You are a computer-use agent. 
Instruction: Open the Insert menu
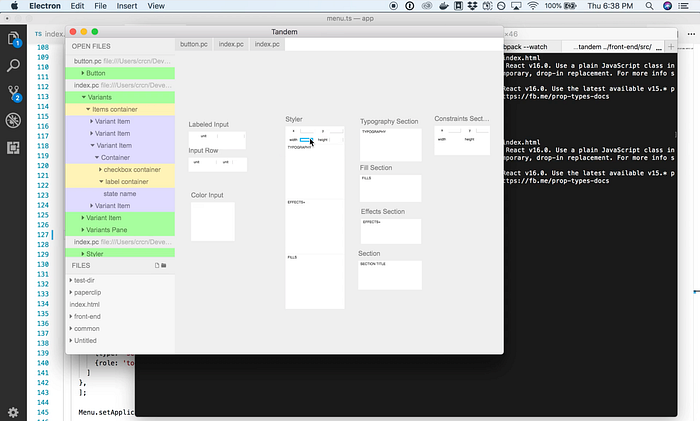[x=127, y=6]
